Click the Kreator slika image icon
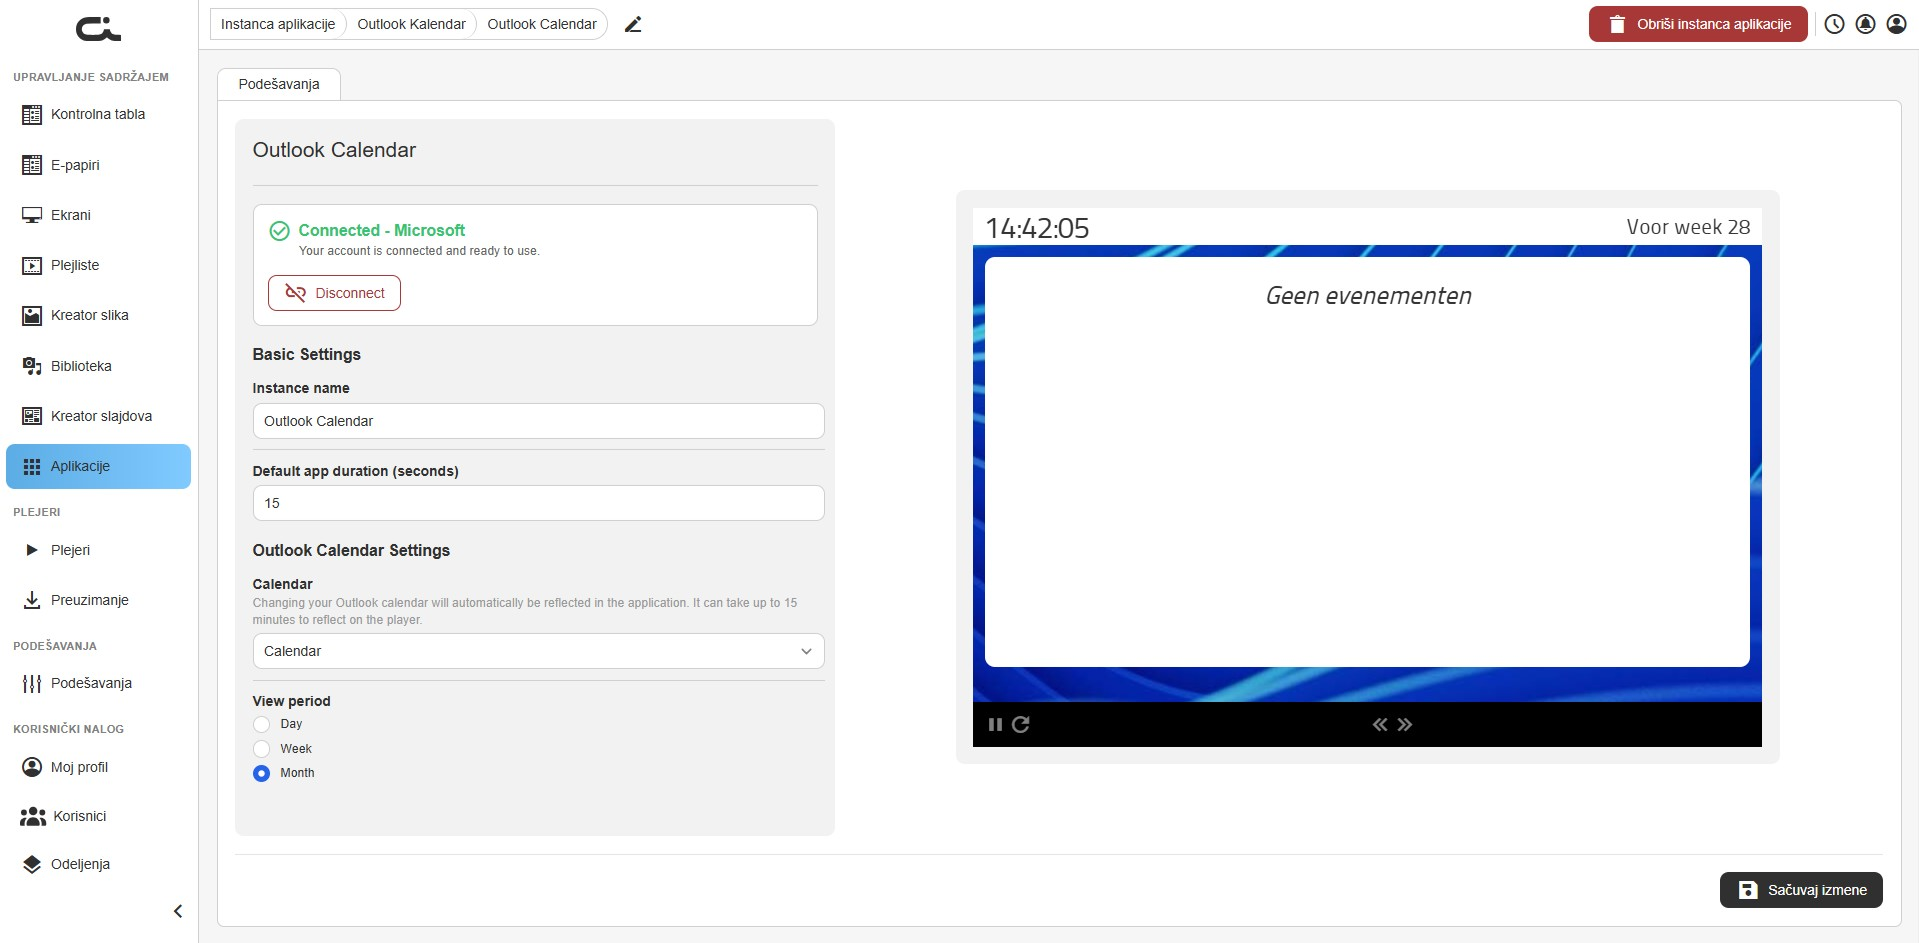 pyautogui.click(x=32, y=315)
